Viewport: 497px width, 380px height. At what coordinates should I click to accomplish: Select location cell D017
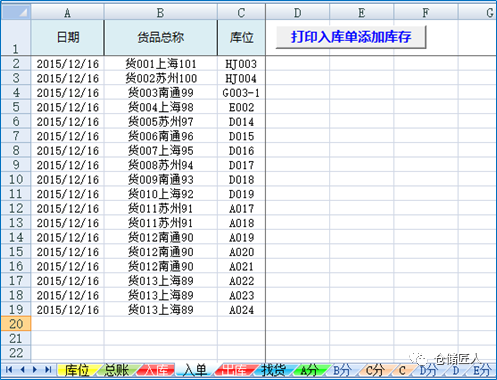[x=241, y=165]
